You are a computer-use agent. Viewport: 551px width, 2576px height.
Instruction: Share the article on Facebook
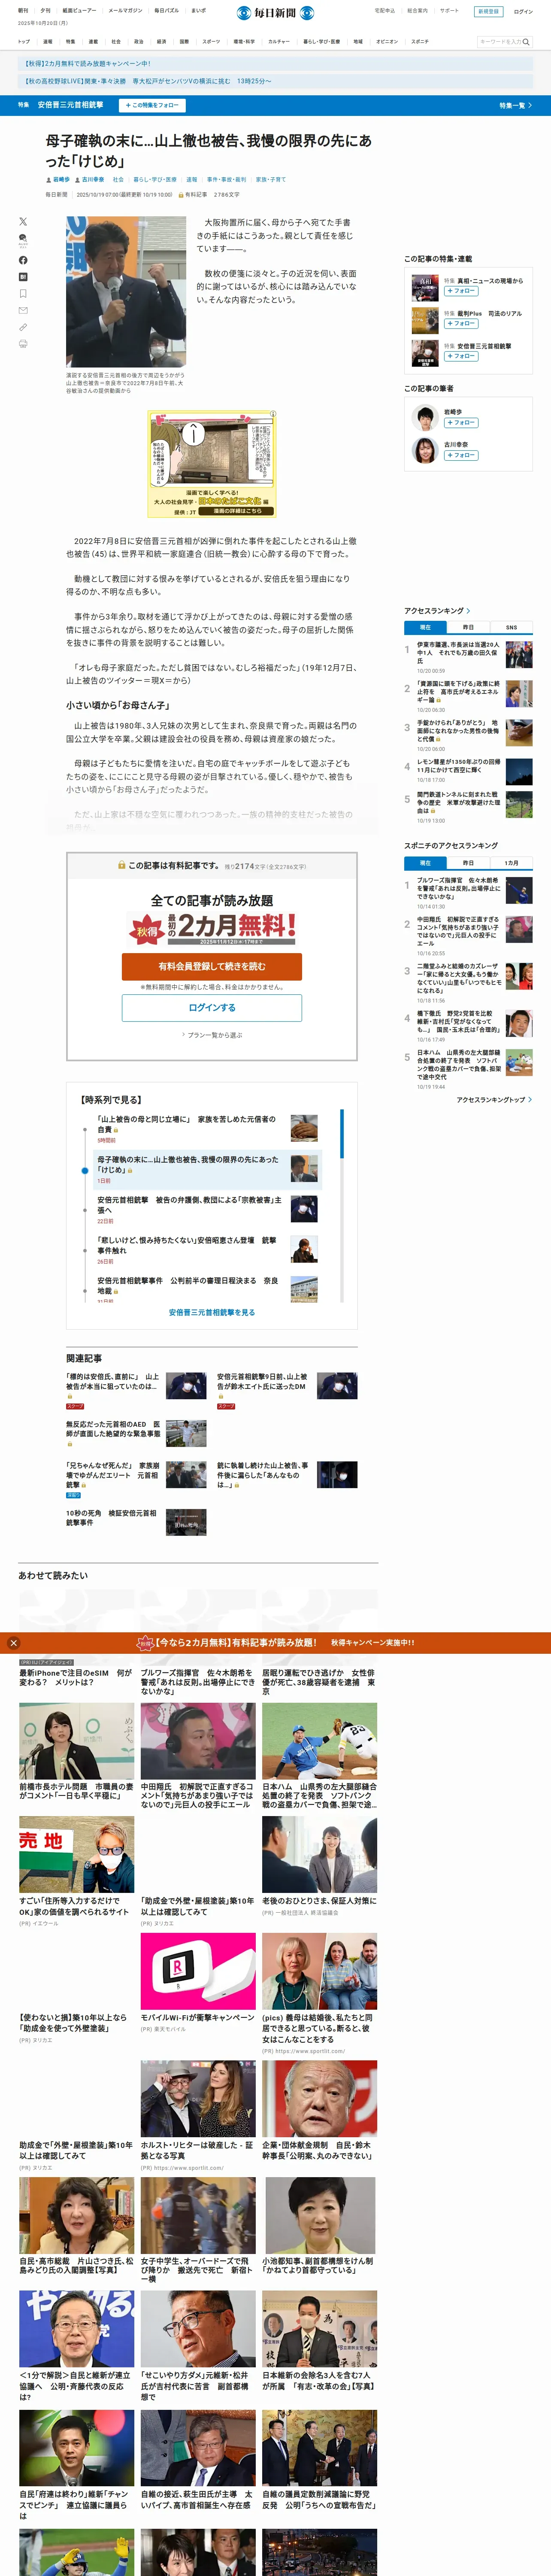tap(23, 260)
